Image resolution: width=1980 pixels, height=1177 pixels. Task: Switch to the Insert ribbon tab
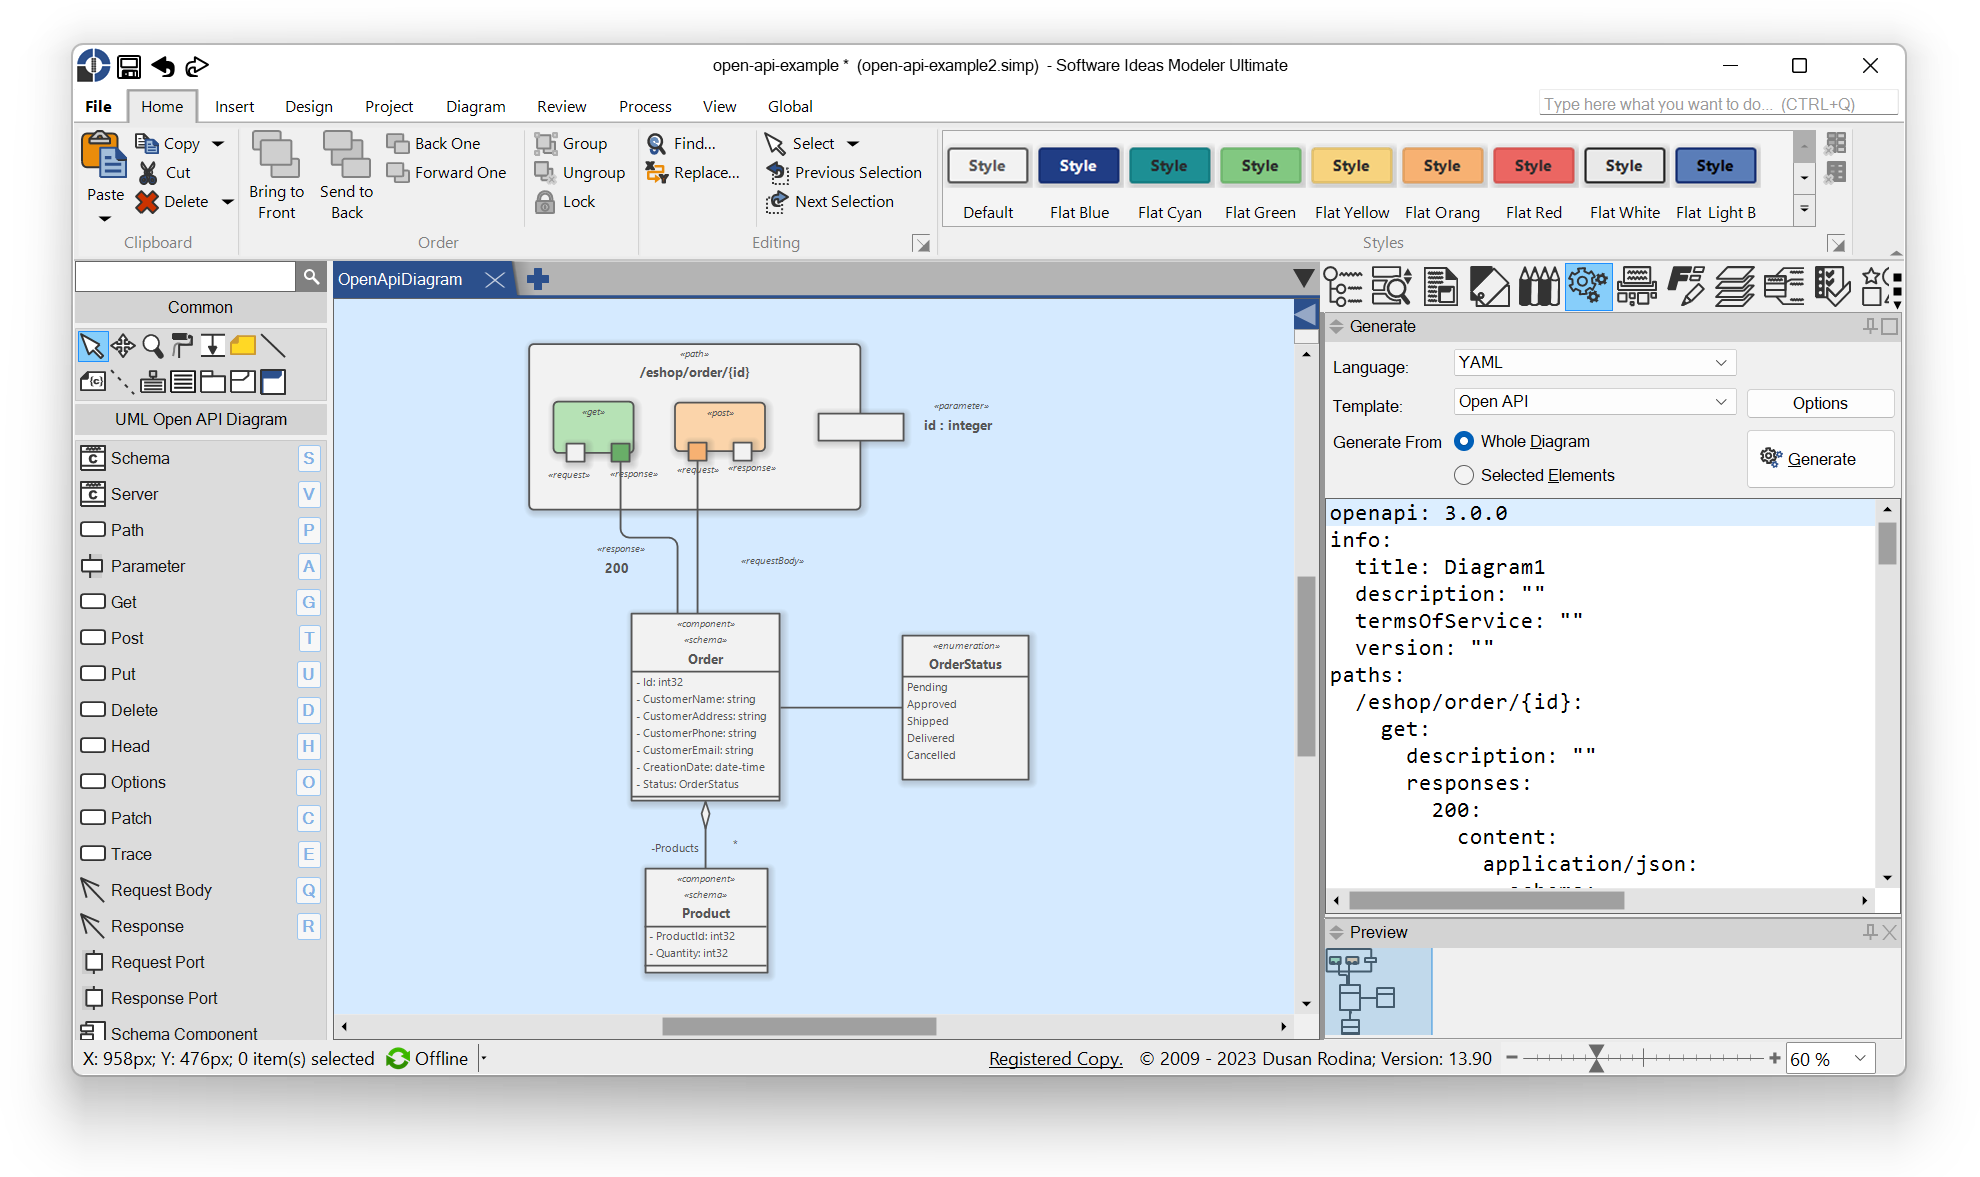tap(234, 106)
